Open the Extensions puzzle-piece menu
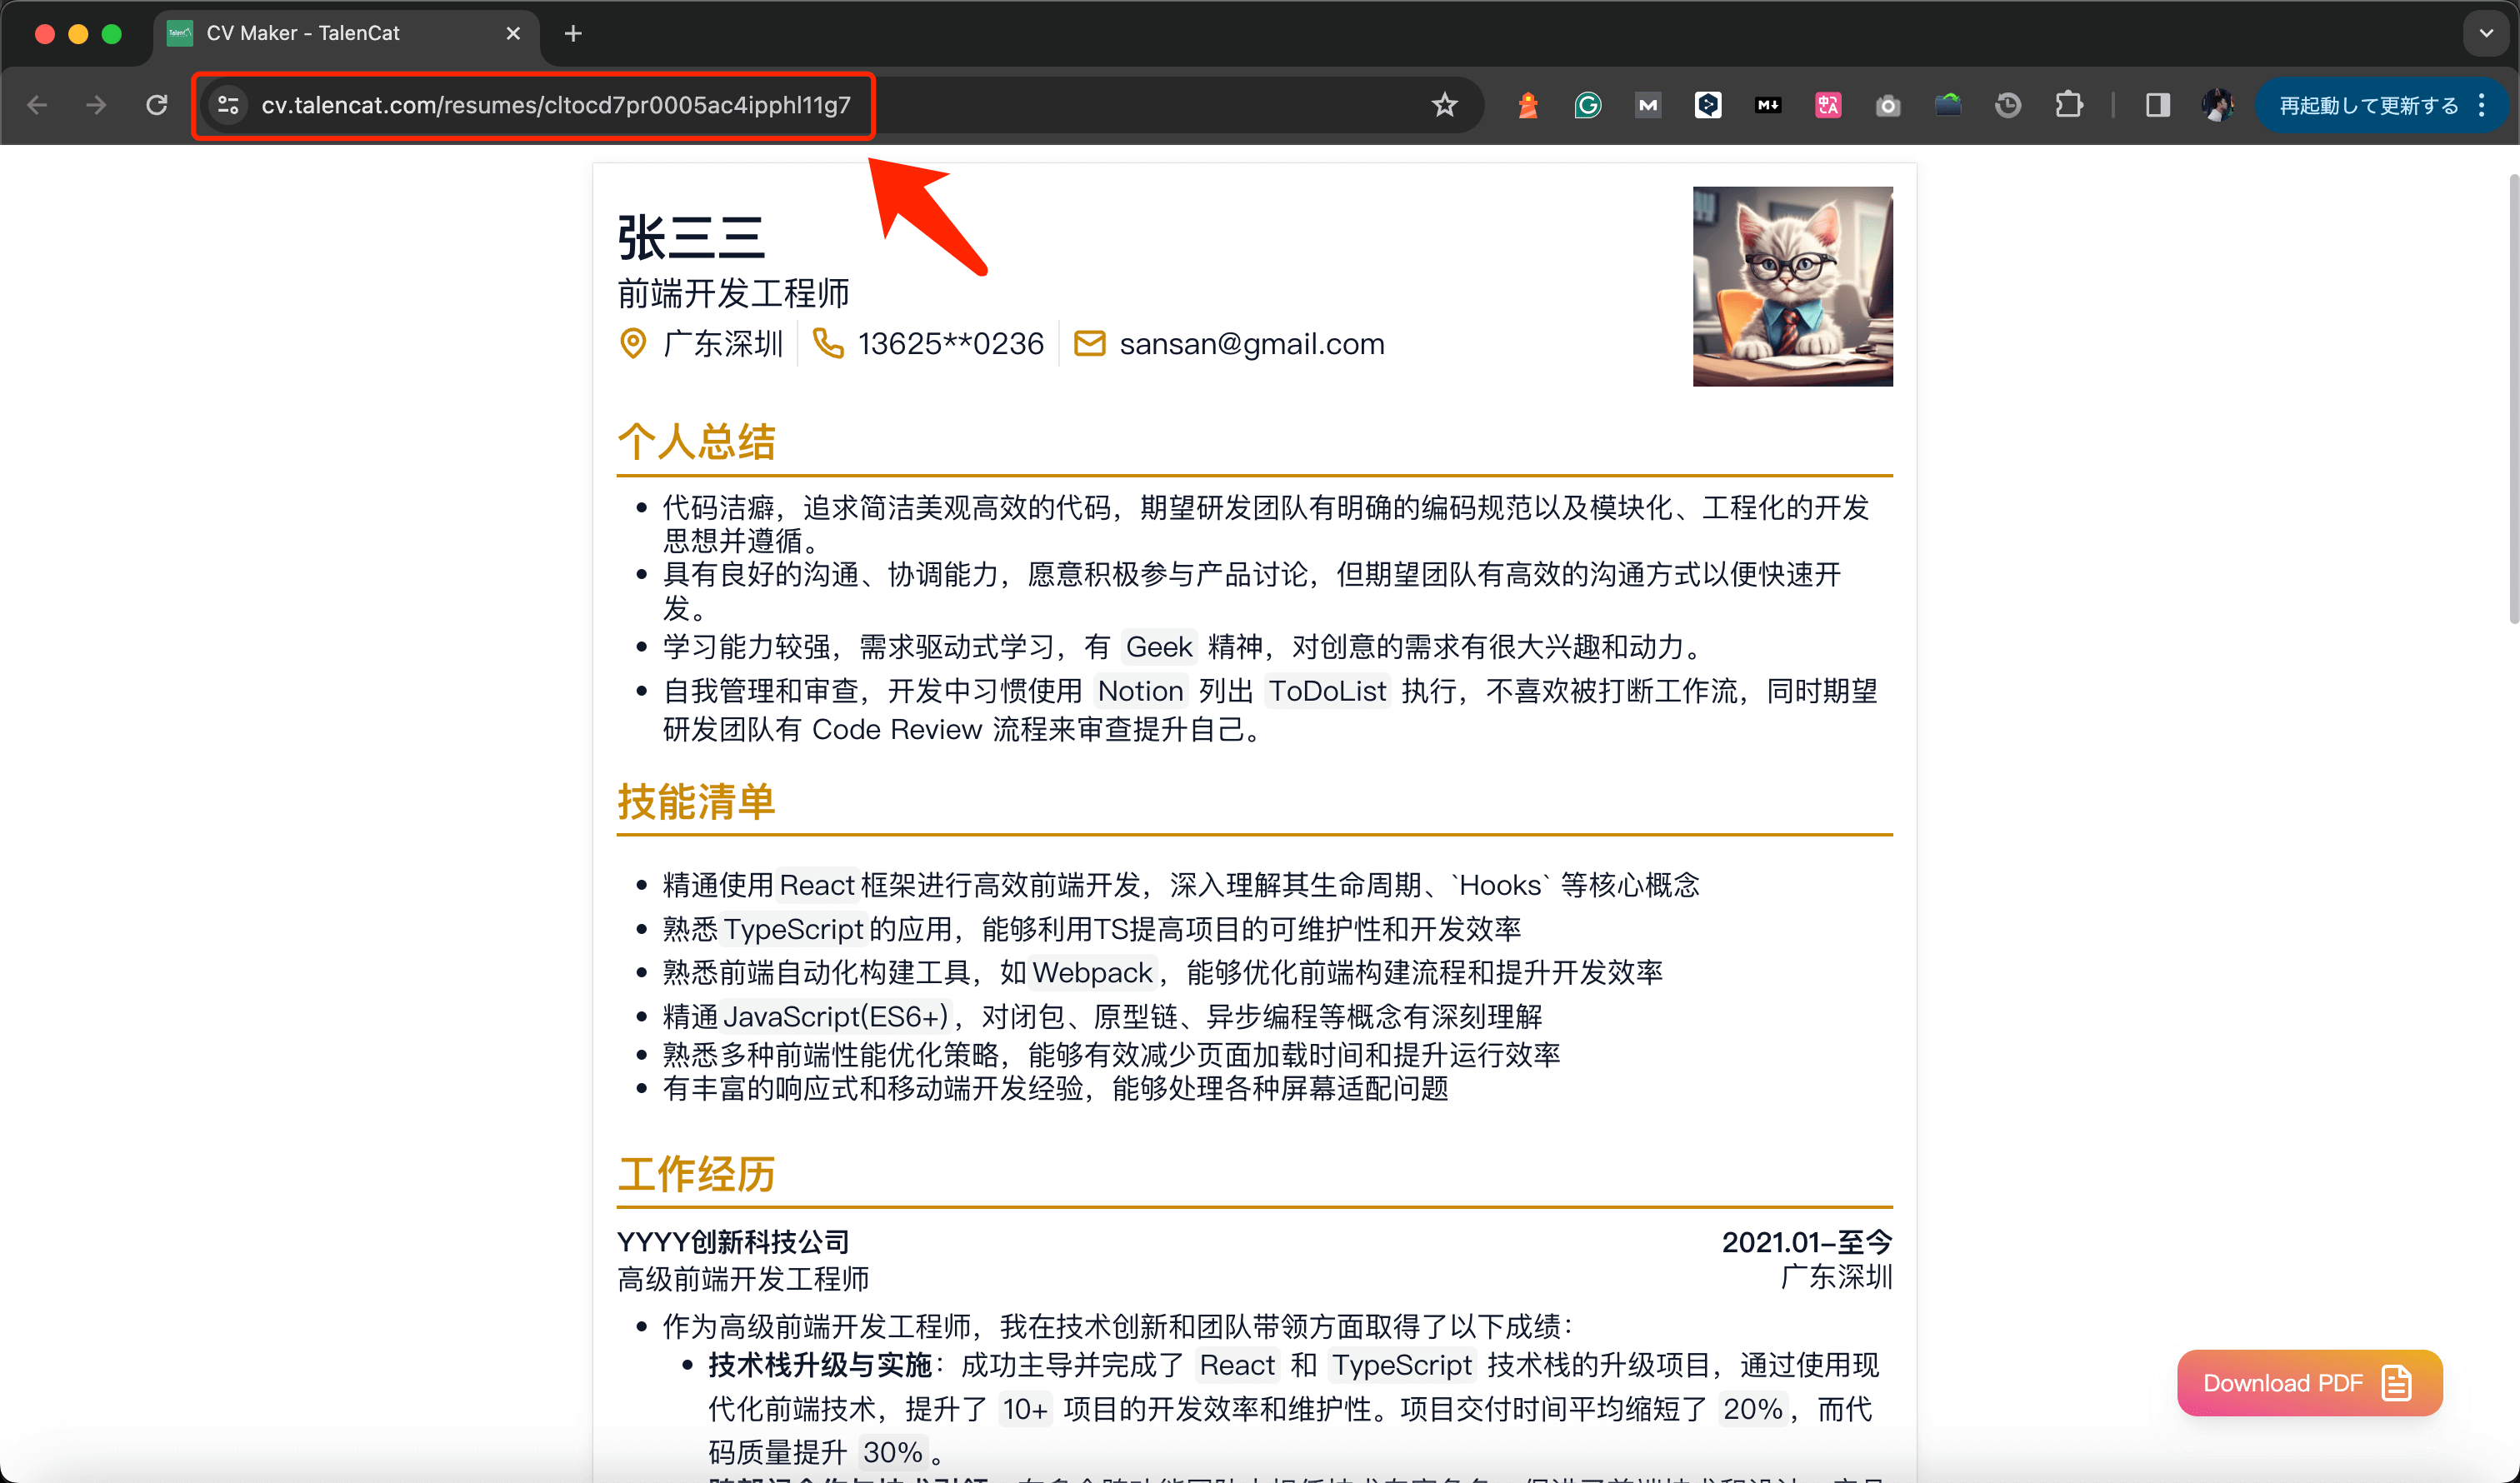 coord(2069,105)
